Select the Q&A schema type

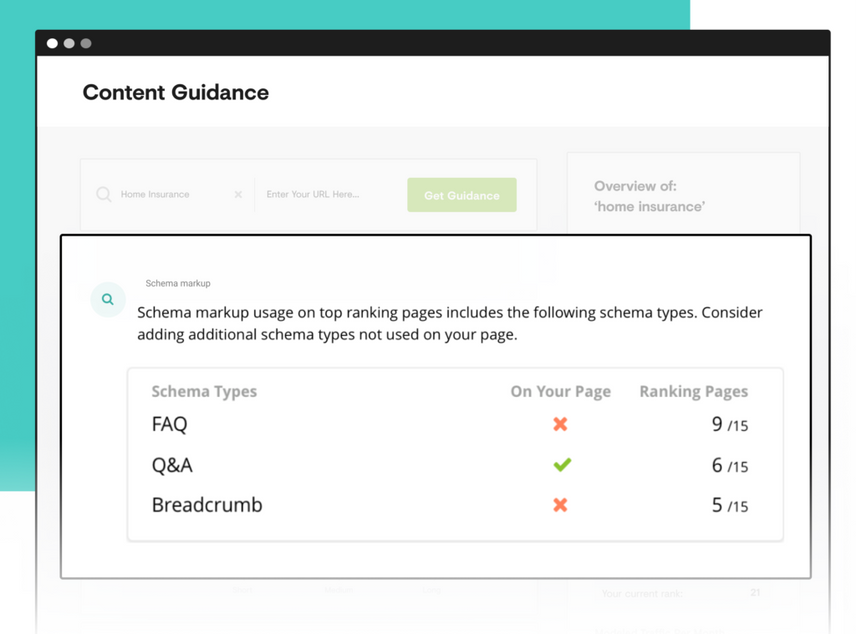click(172, 465)
